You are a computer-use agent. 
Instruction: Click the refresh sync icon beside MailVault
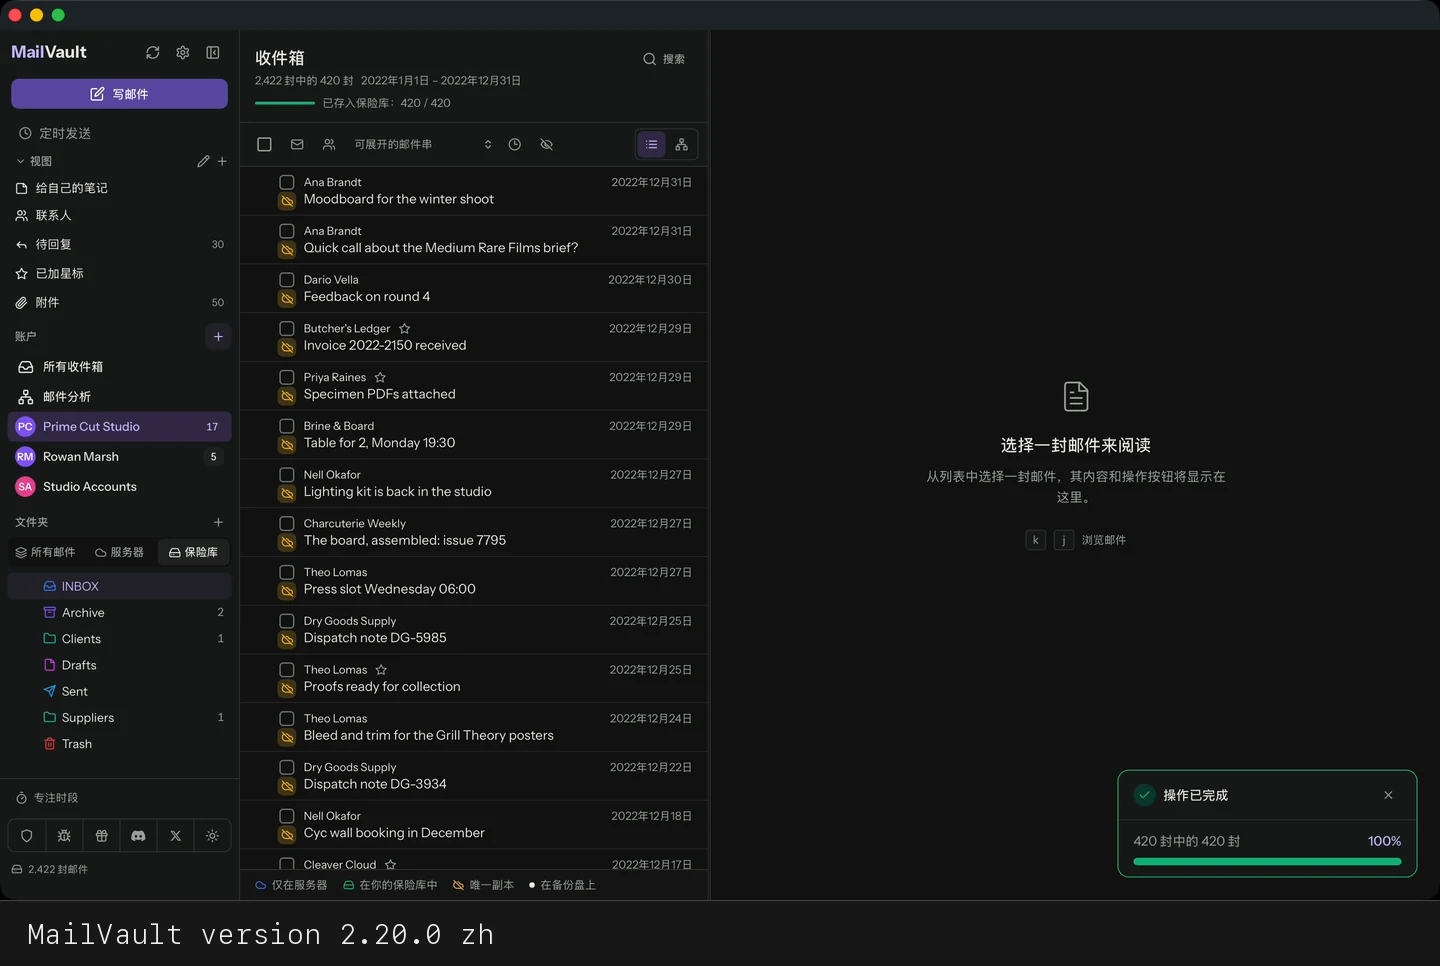tap(153, 52)
